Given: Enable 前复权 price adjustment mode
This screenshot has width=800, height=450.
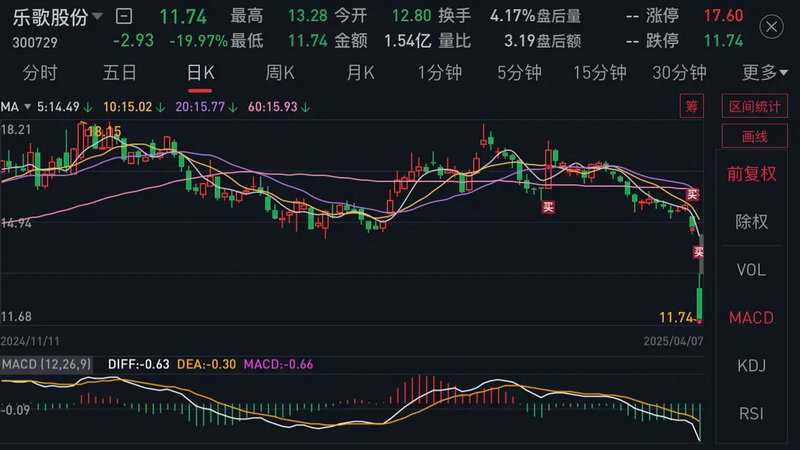Looking at the screenshot, I should pyautogui.click(x=751, y=173).
